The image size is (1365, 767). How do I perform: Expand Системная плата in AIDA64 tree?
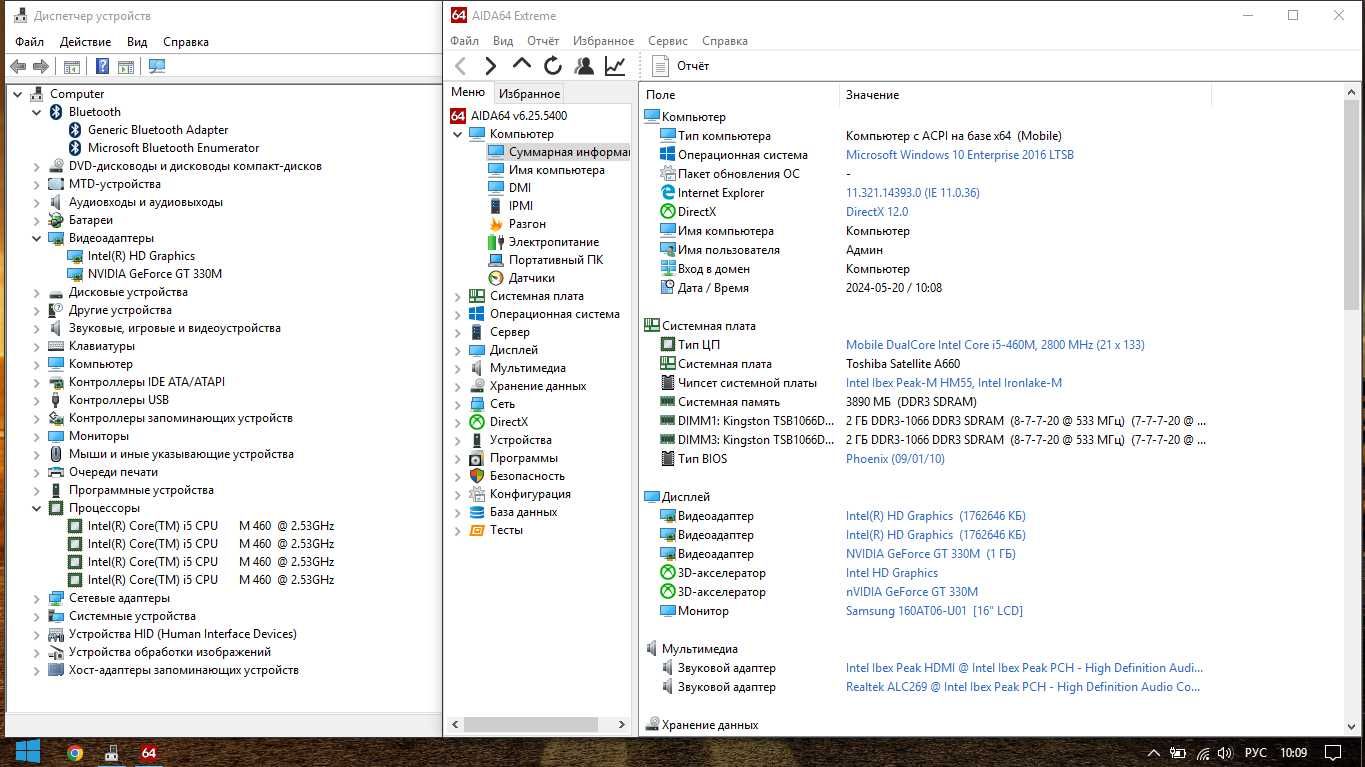click(x=458, y=296)
